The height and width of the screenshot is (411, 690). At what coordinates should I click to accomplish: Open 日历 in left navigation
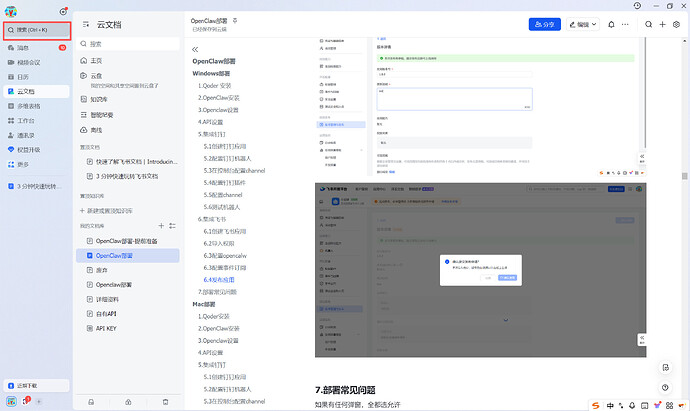point(23,76)
